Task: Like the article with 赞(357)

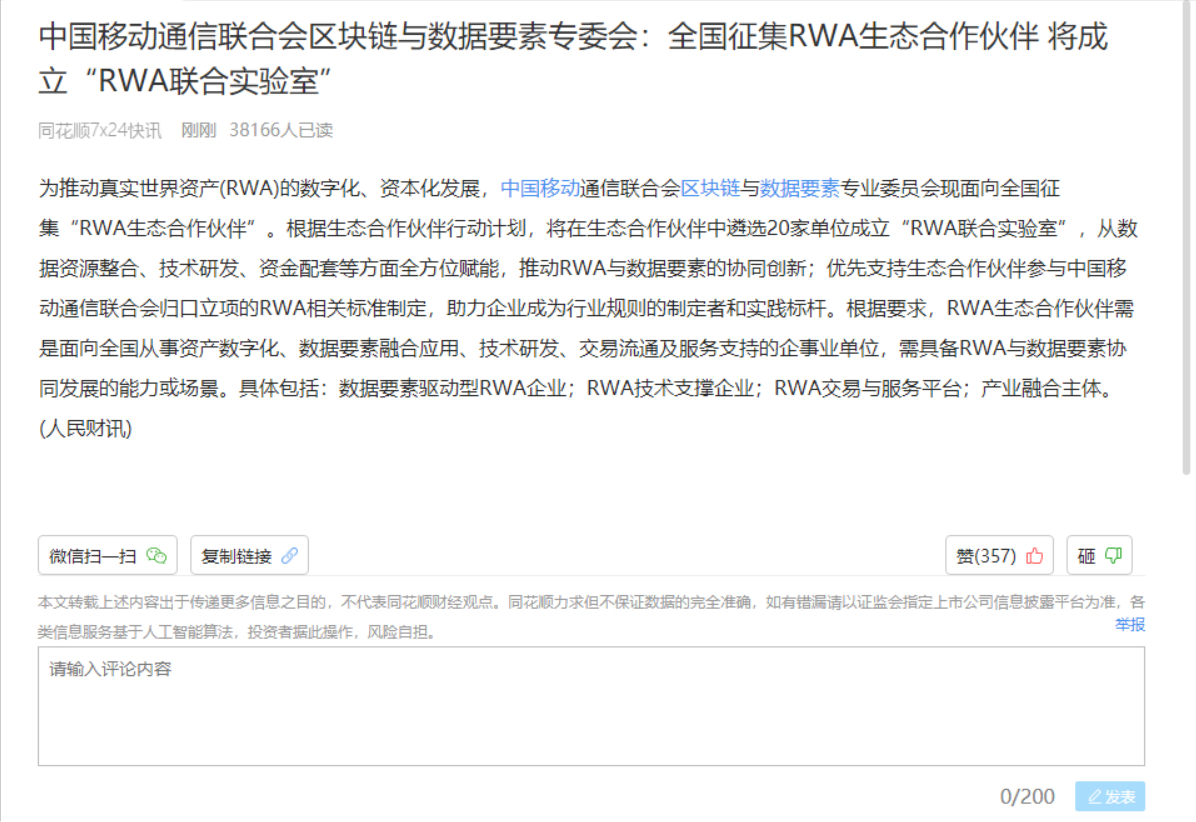Action: click(x=999, y=555)
